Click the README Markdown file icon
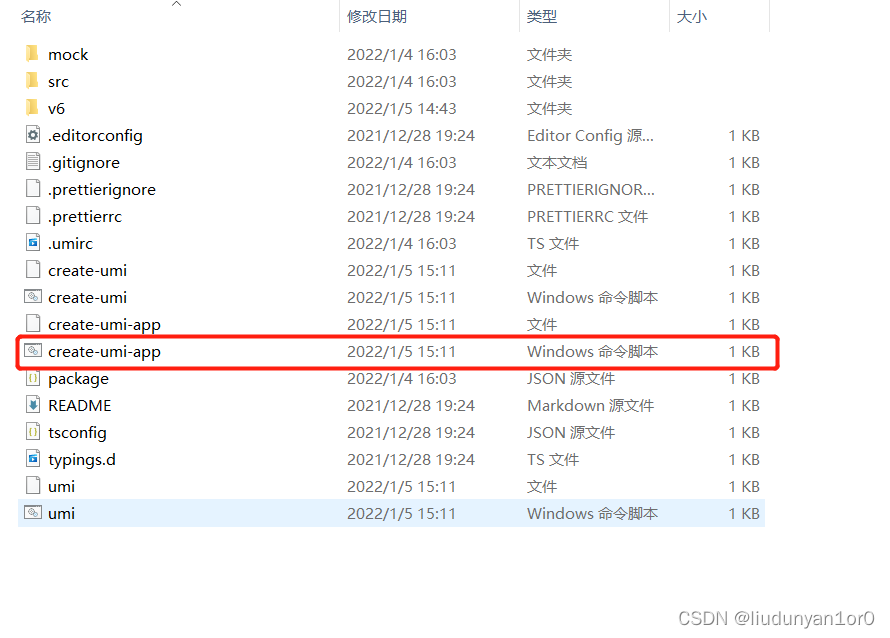Viewport: 890px width, 638px height. point(33,405)
